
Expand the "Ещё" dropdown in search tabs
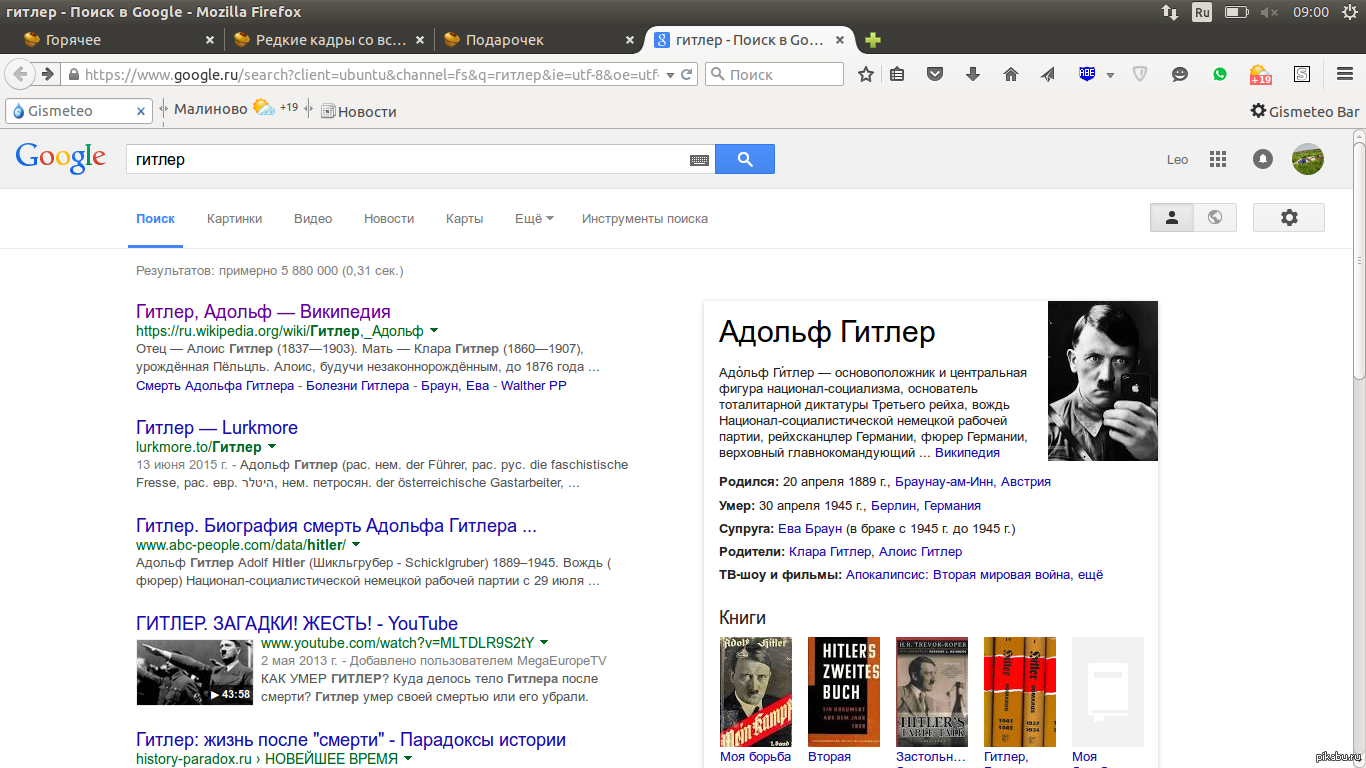pyautogui.click(x=534, y=219)
